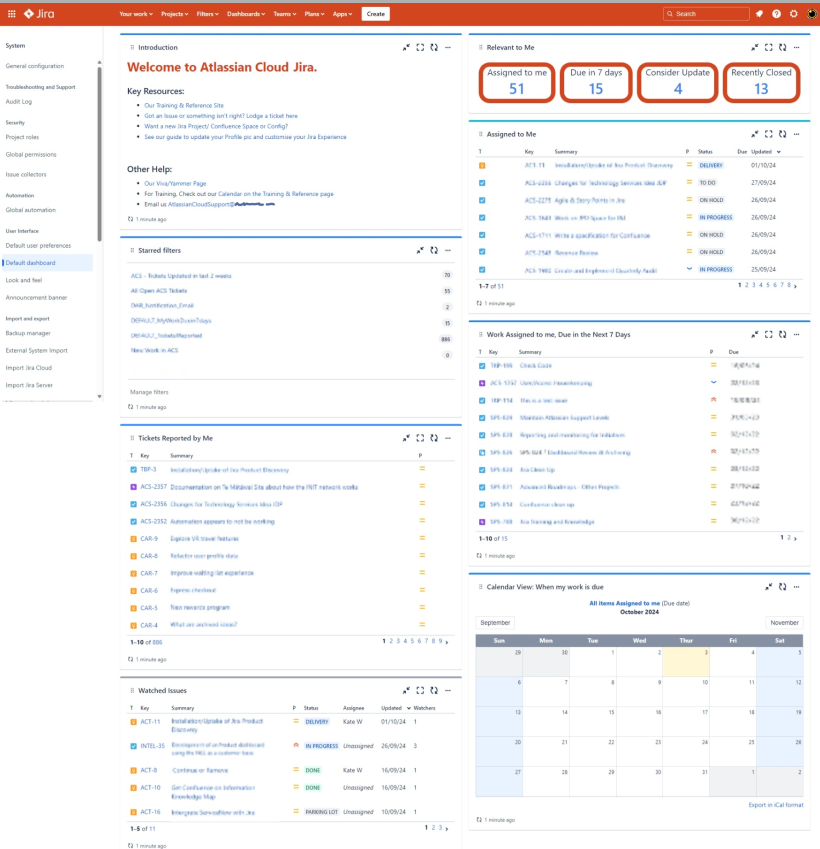This screenshot has width=820, height=849.
Task: Open All Open ACS Tickets filter
Action: coord(159,291)
